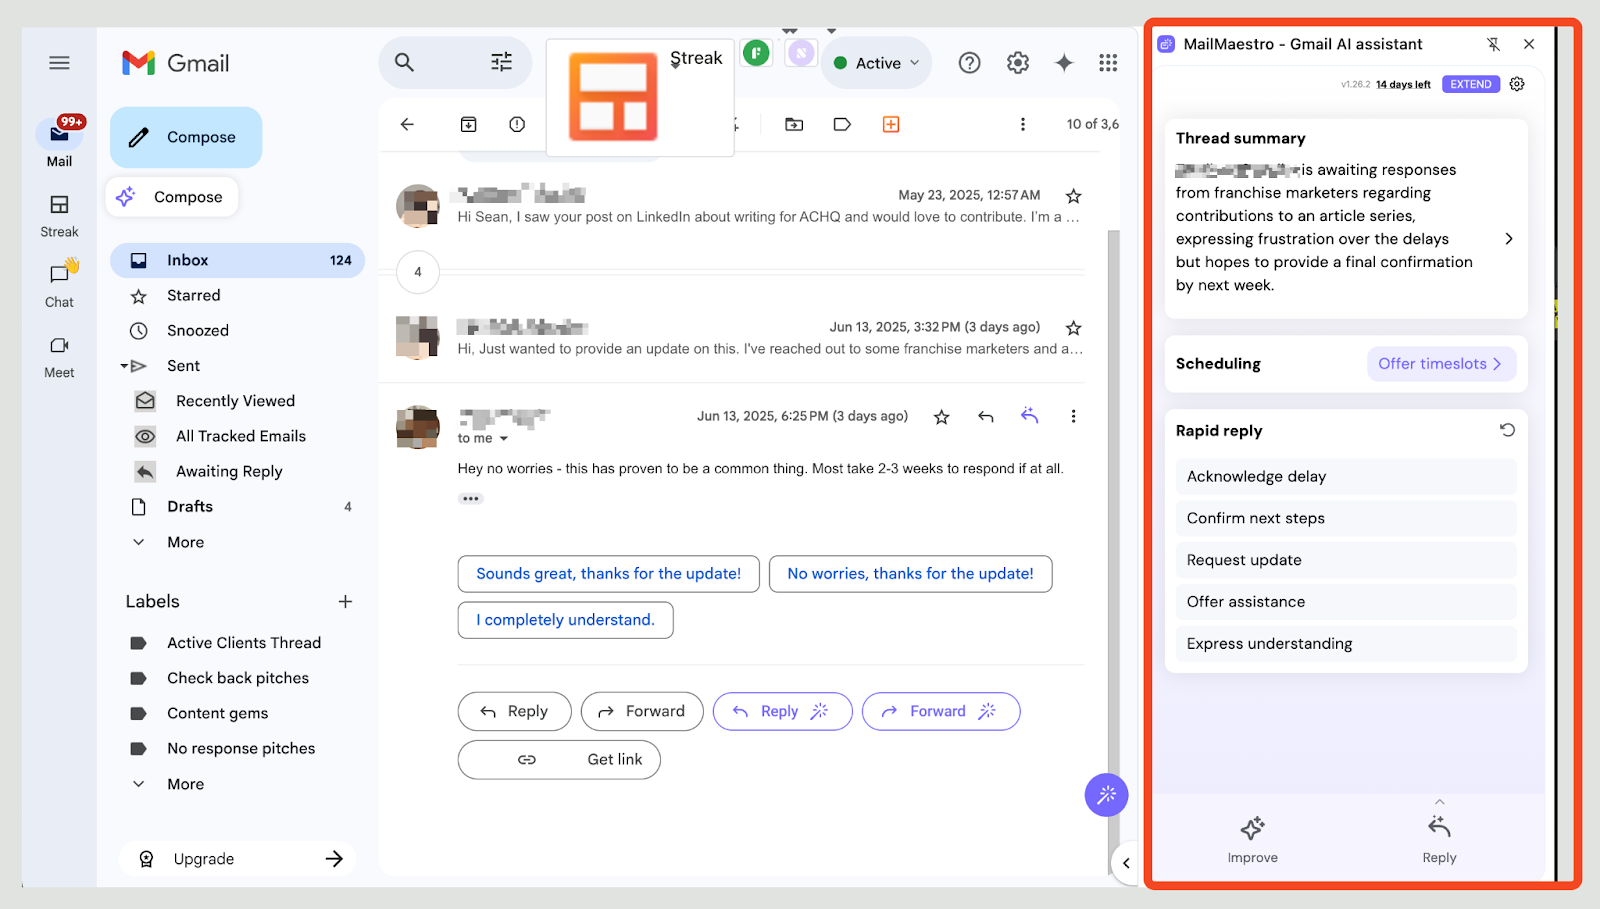Open the three-dot more options in toolbar

tap(1022, 124)
